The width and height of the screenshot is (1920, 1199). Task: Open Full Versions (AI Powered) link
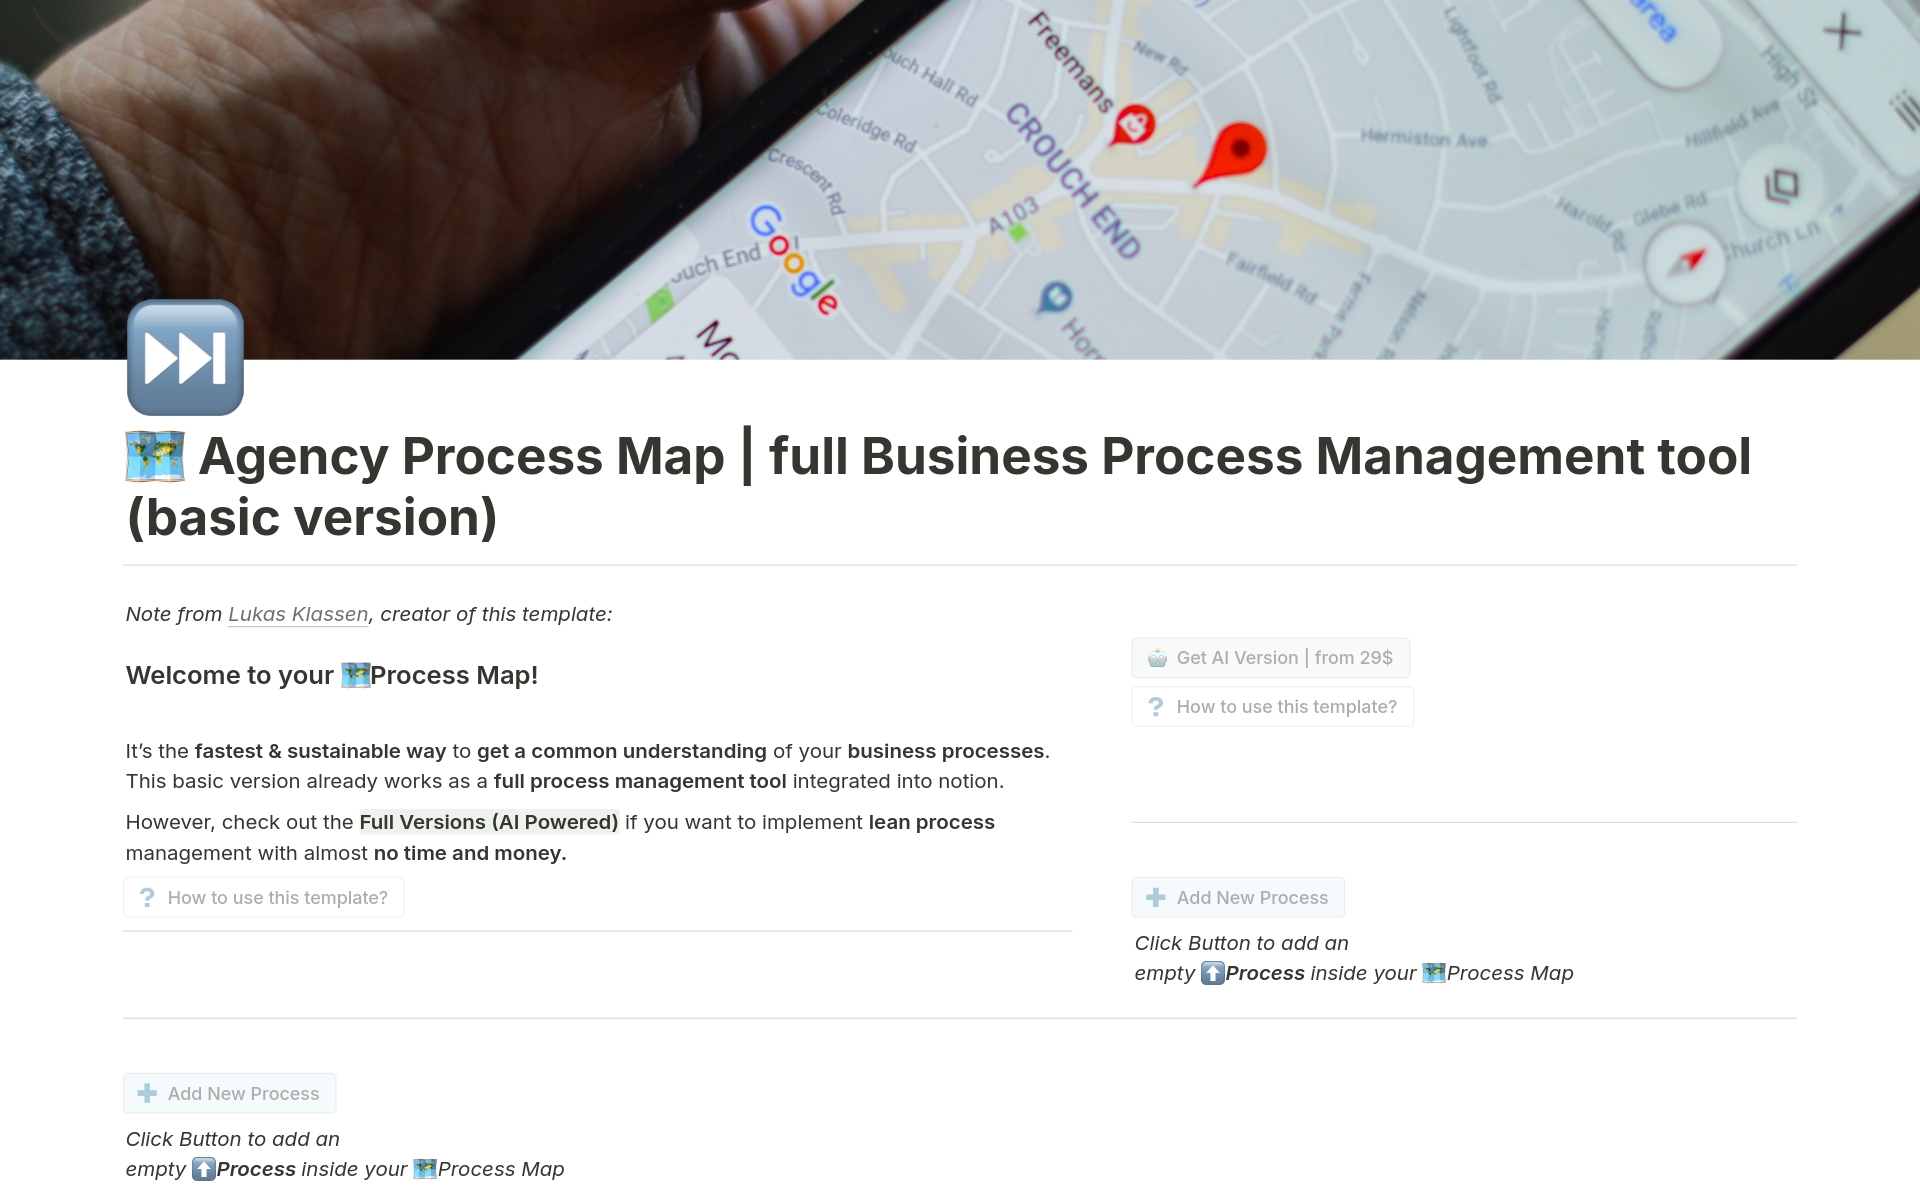pyautogui.click(x=488, y=822)
